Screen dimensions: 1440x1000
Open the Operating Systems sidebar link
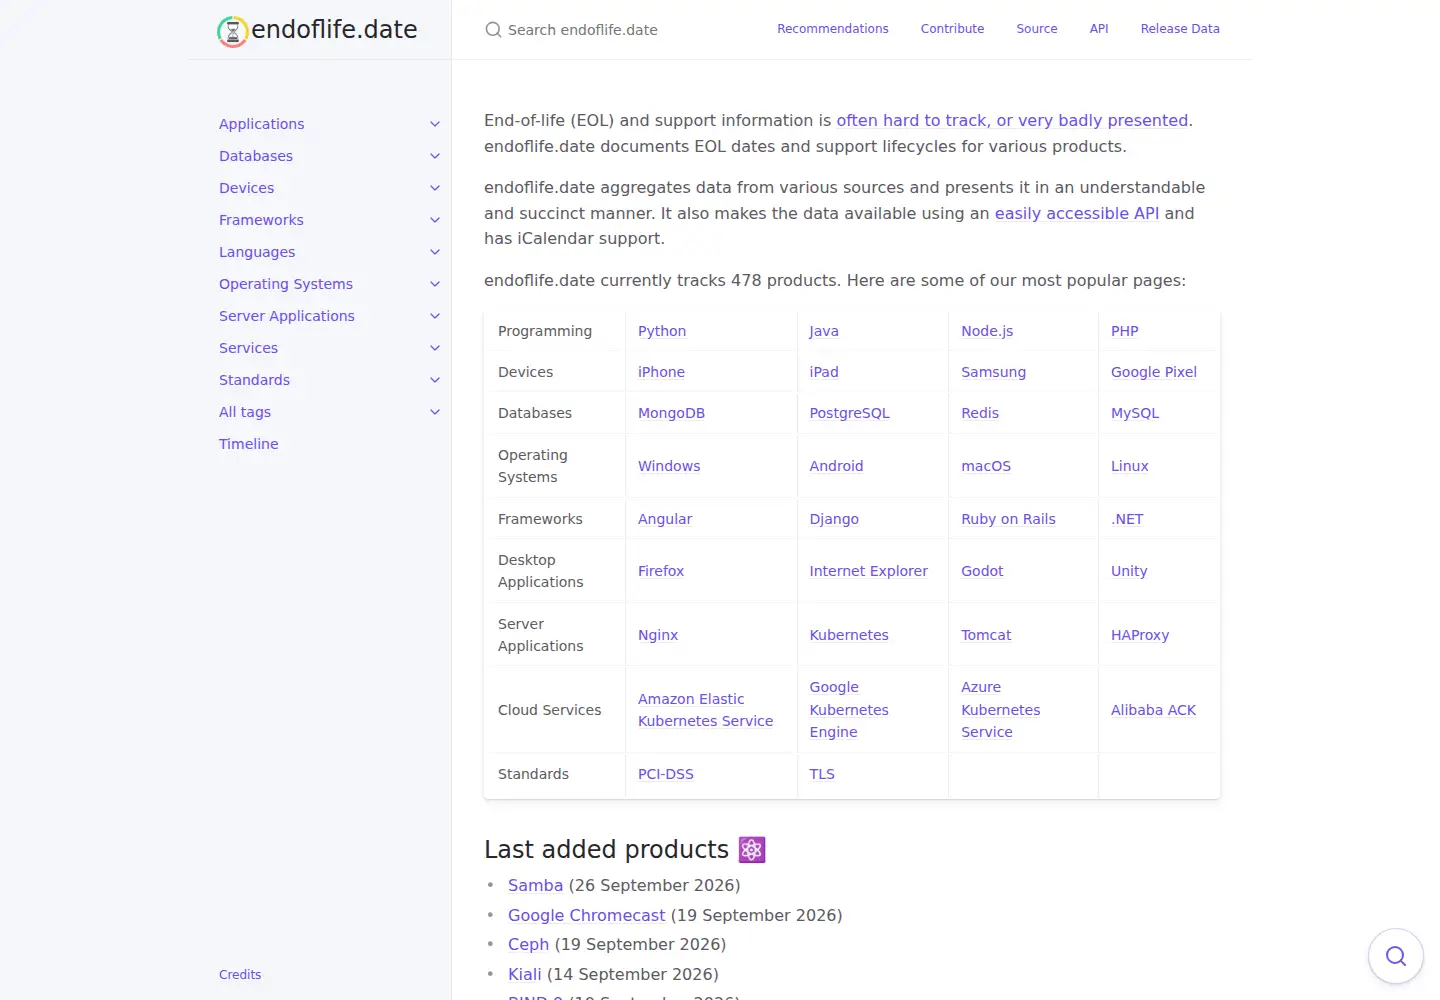[286, 284]
